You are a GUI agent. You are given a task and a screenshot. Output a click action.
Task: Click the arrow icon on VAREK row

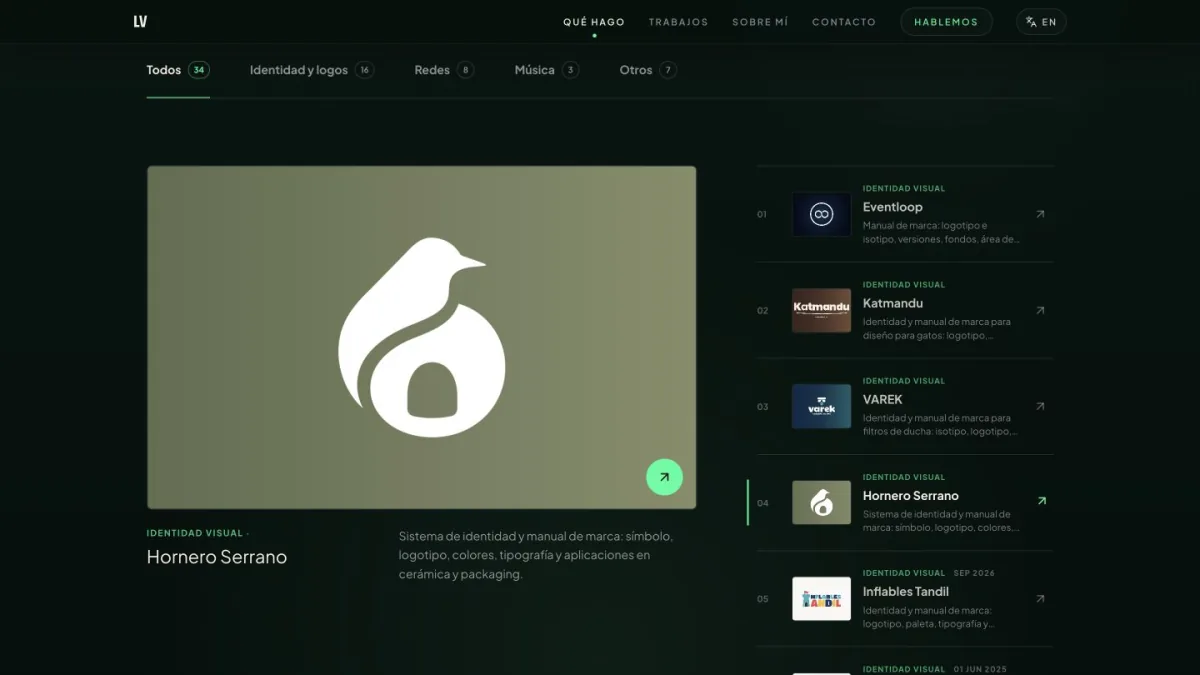click(x=1040, y=406)
